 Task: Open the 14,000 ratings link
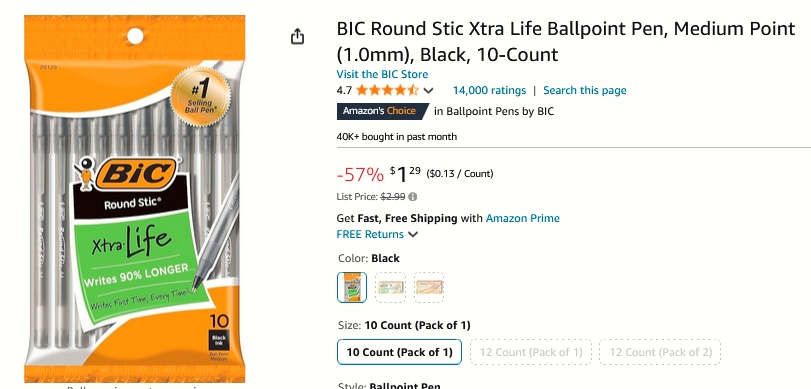pyautogui.click(x=489, y=91)
